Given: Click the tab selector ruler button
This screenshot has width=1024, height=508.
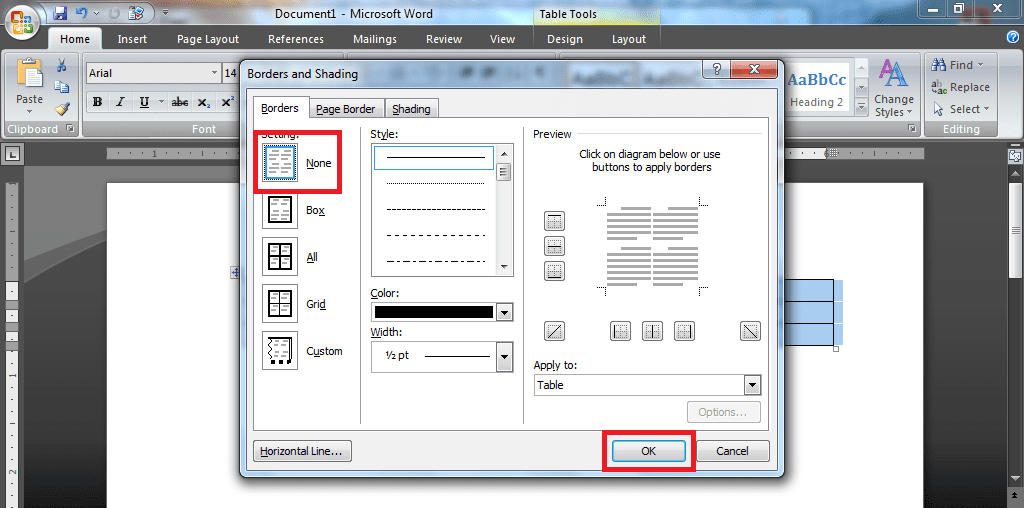Looking at the screenshot, I should click(14, 155).
